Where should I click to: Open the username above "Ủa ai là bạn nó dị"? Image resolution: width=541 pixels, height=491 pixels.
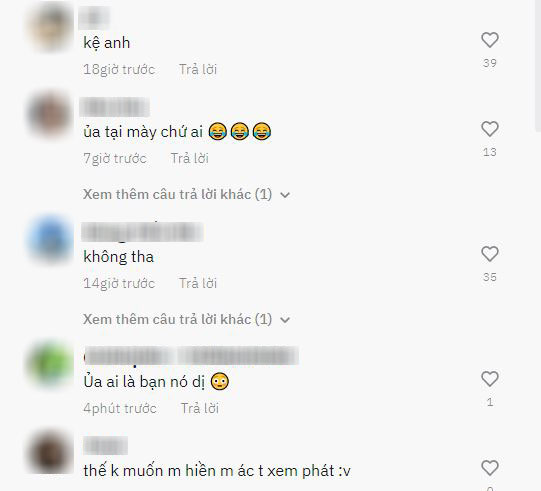click(x=191, y=356)
